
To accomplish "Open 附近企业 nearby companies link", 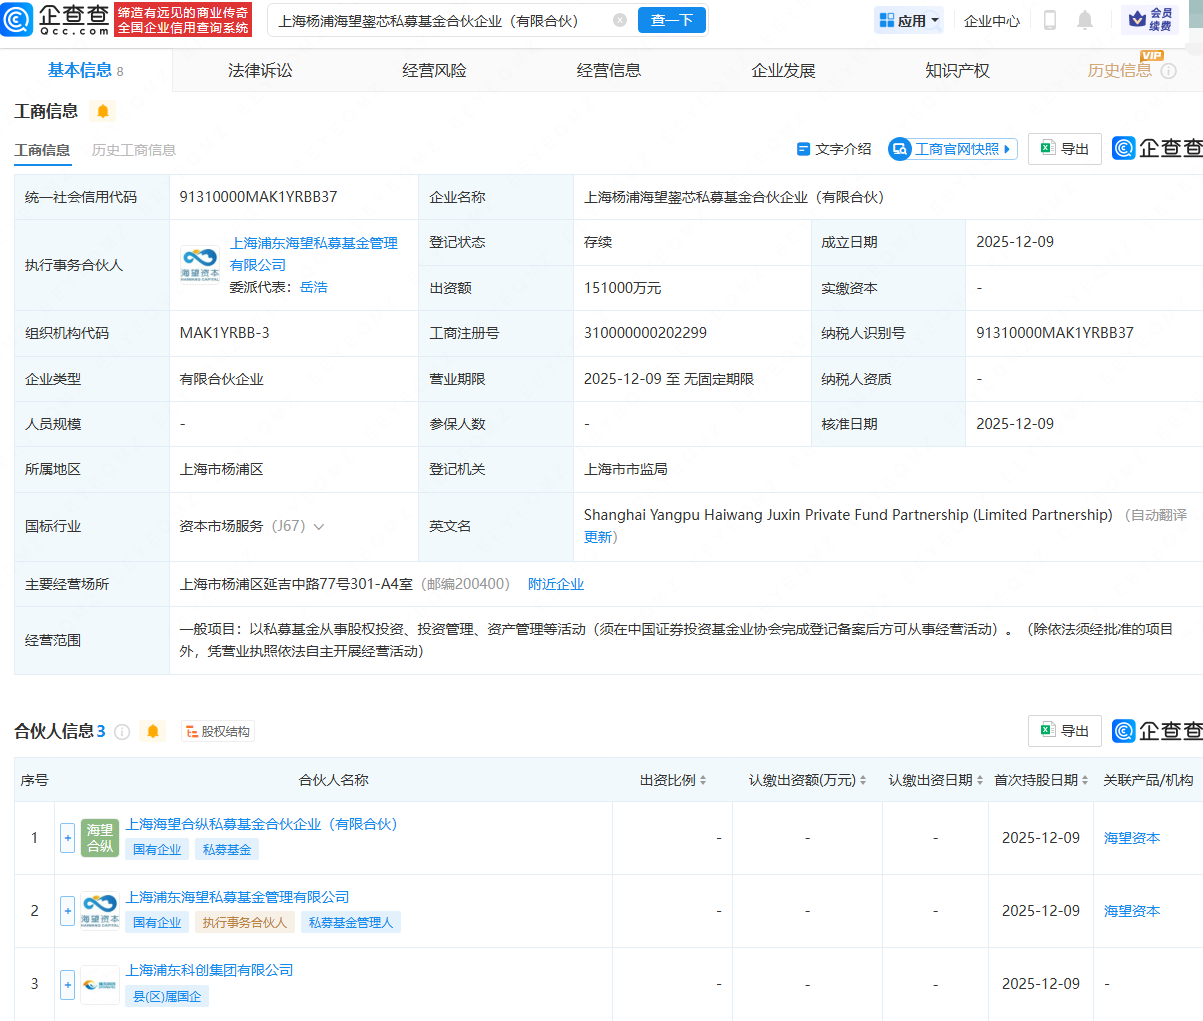I will (x=556, y=584).
